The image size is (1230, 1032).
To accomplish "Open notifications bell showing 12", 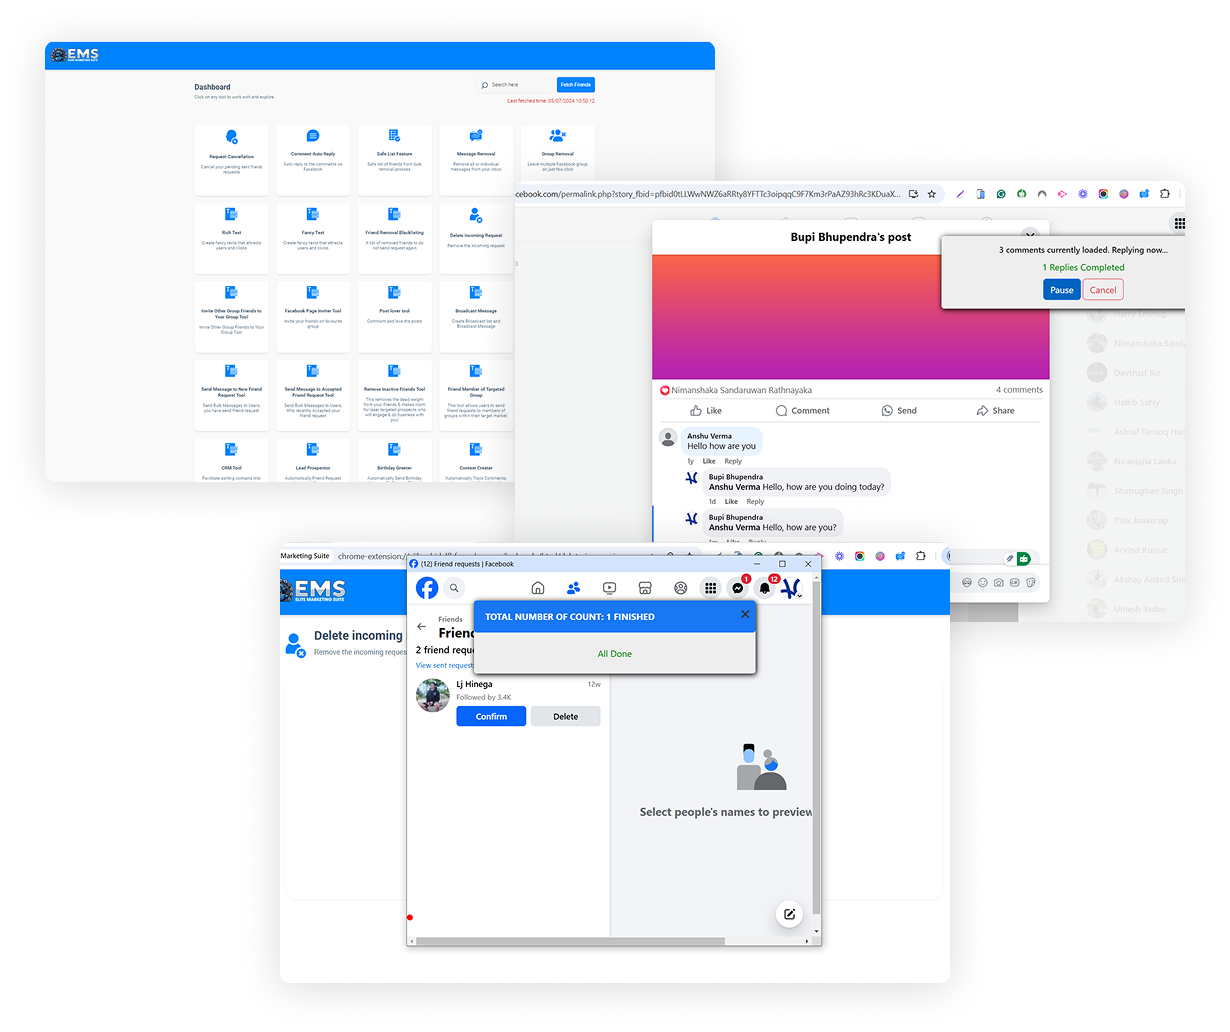I will [765, 588].
